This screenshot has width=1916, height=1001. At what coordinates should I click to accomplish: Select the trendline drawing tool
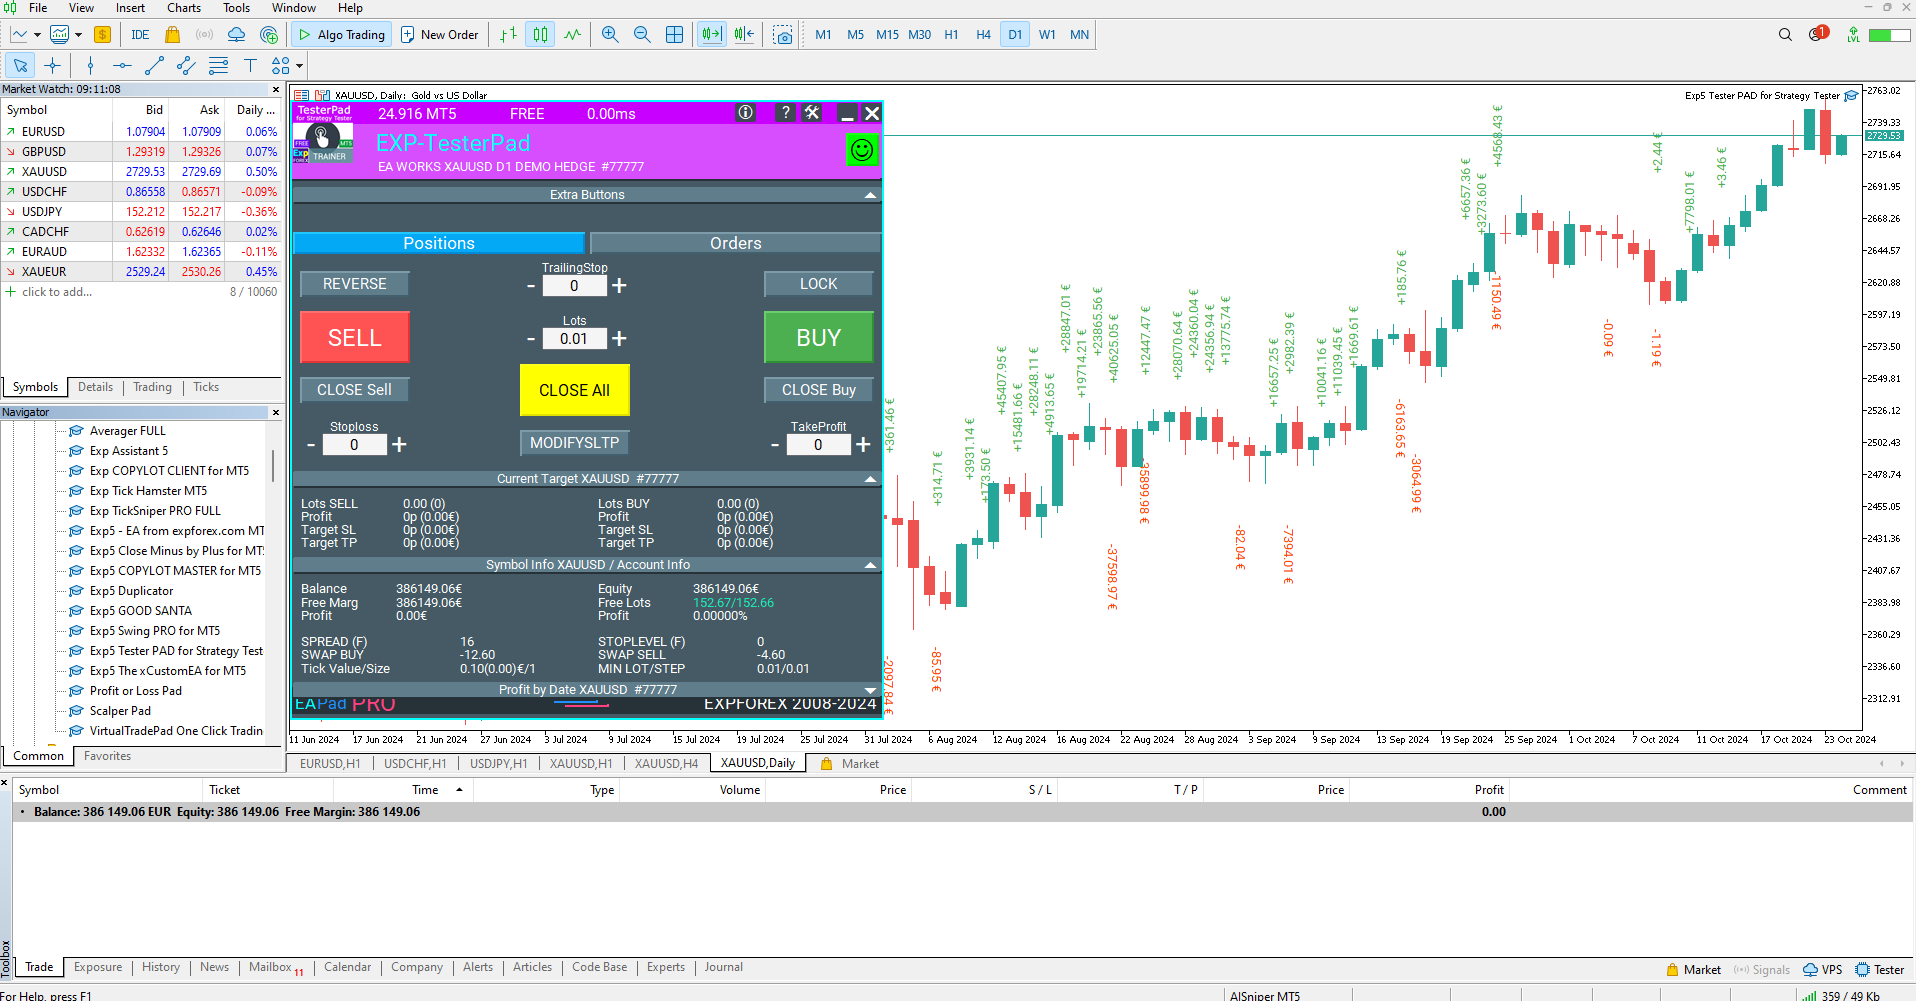pos(154,66)
